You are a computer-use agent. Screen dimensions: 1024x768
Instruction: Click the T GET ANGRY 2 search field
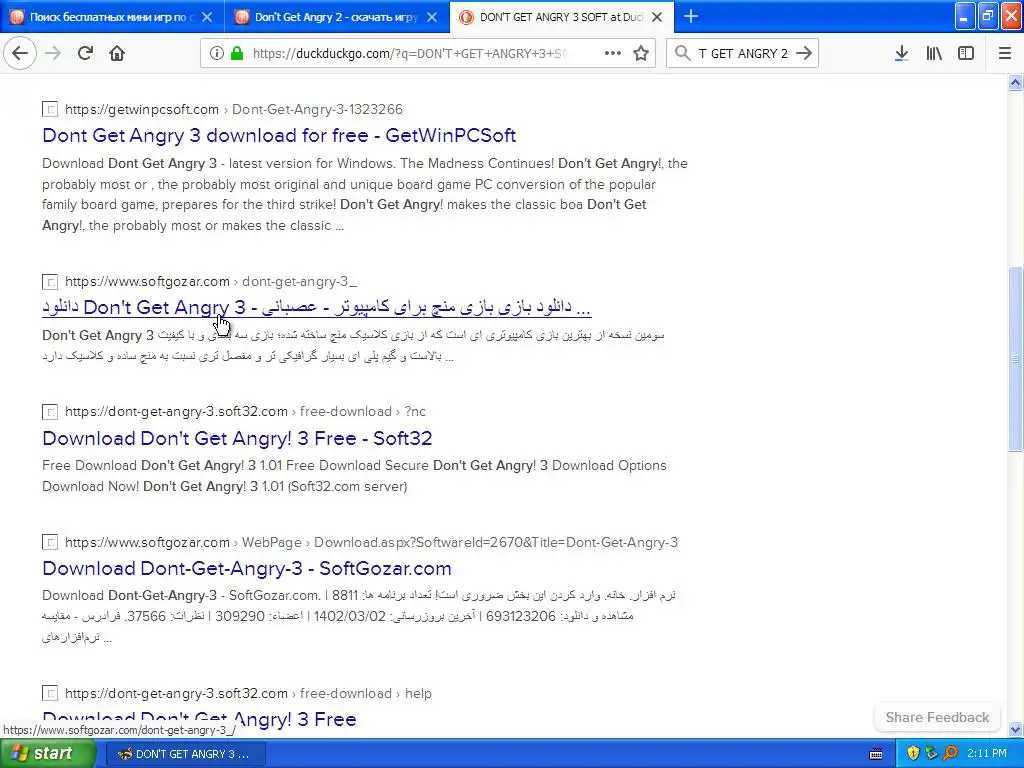click(x=743, y=53)
